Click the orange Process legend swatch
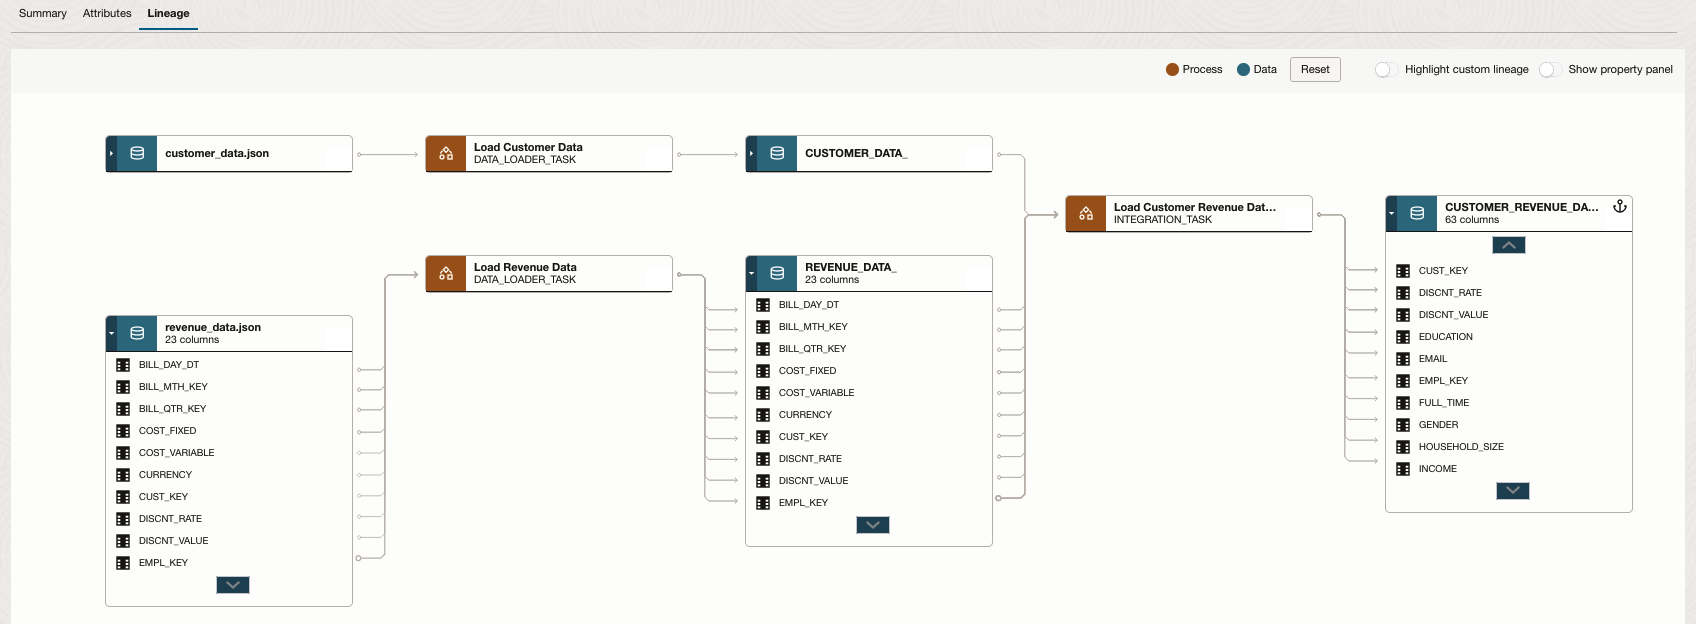Image resolution: width=1696 pixels, height=624 pixels. pyautogui.click(x=1172, y=70)
